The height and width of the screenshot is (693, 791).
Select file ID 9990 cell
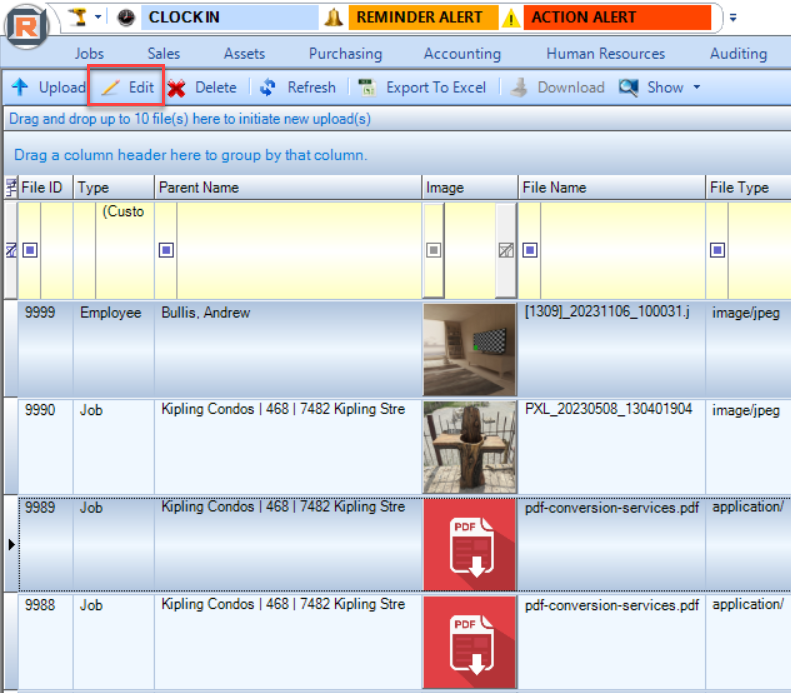click(x=45, y=446)
